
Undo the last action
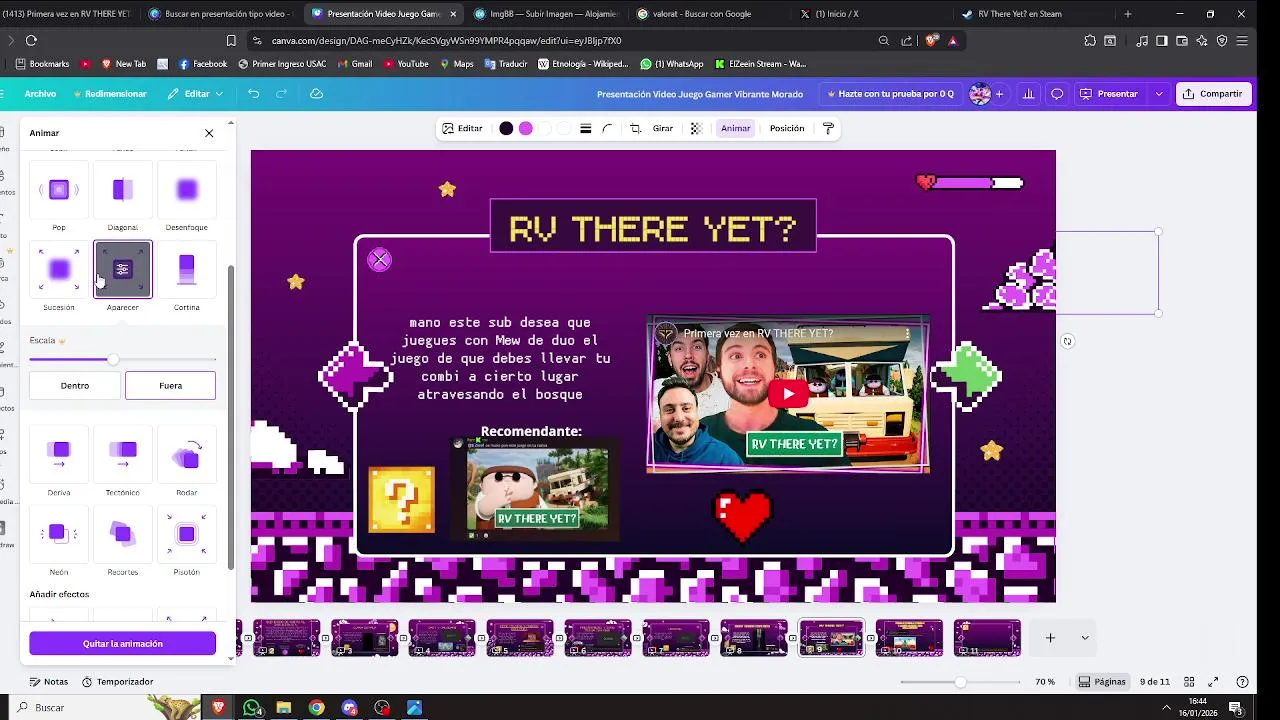pos(254,94)
